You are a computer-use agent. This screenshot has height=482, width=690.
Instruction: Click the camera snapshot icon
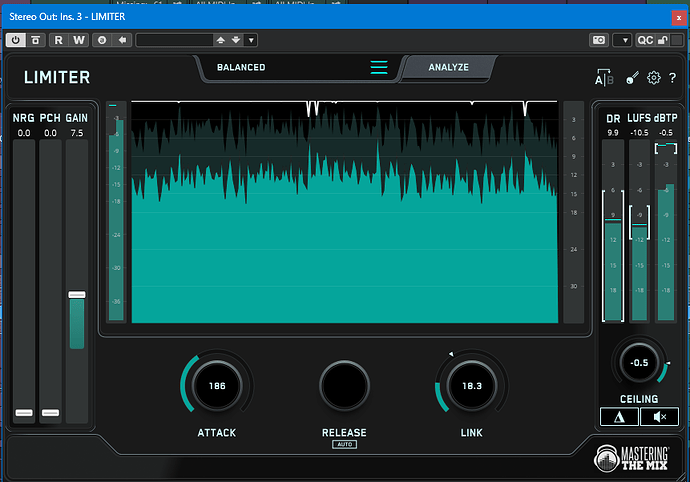click(x=599, y=40)
